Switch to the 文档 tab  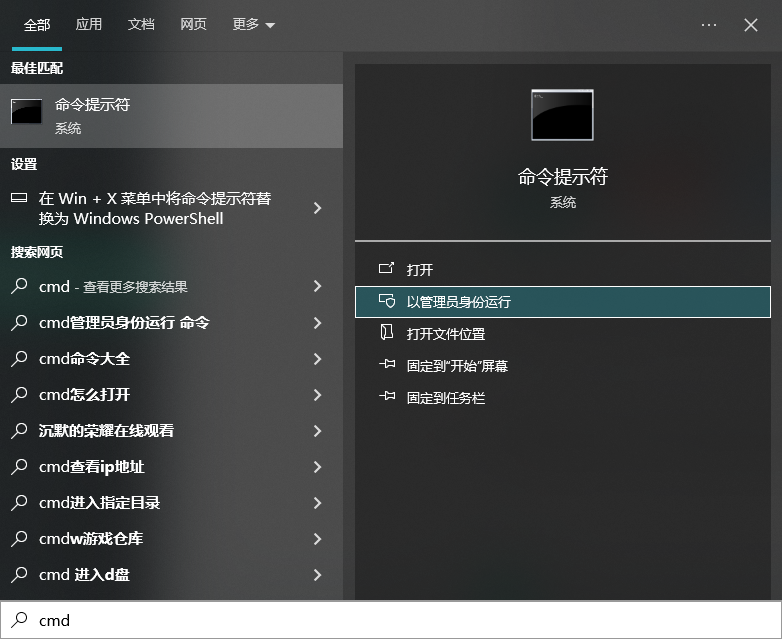click(x=141, y=25)
